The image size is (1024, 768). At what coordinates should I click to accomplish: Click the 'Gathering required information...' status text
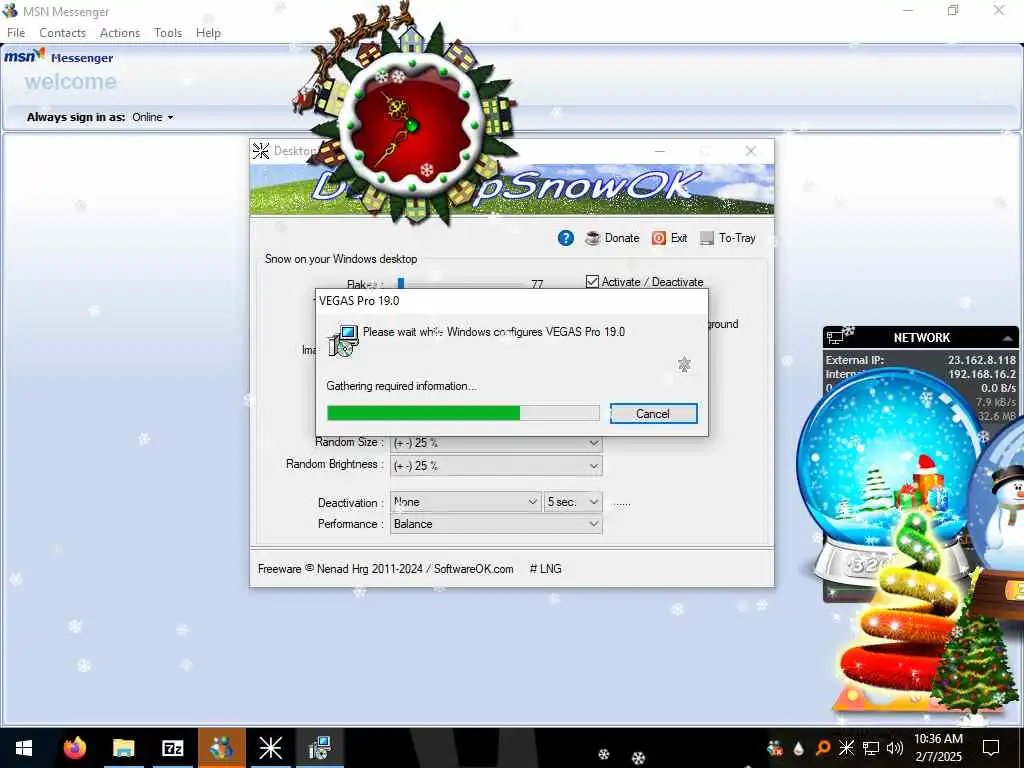[401, 386]
